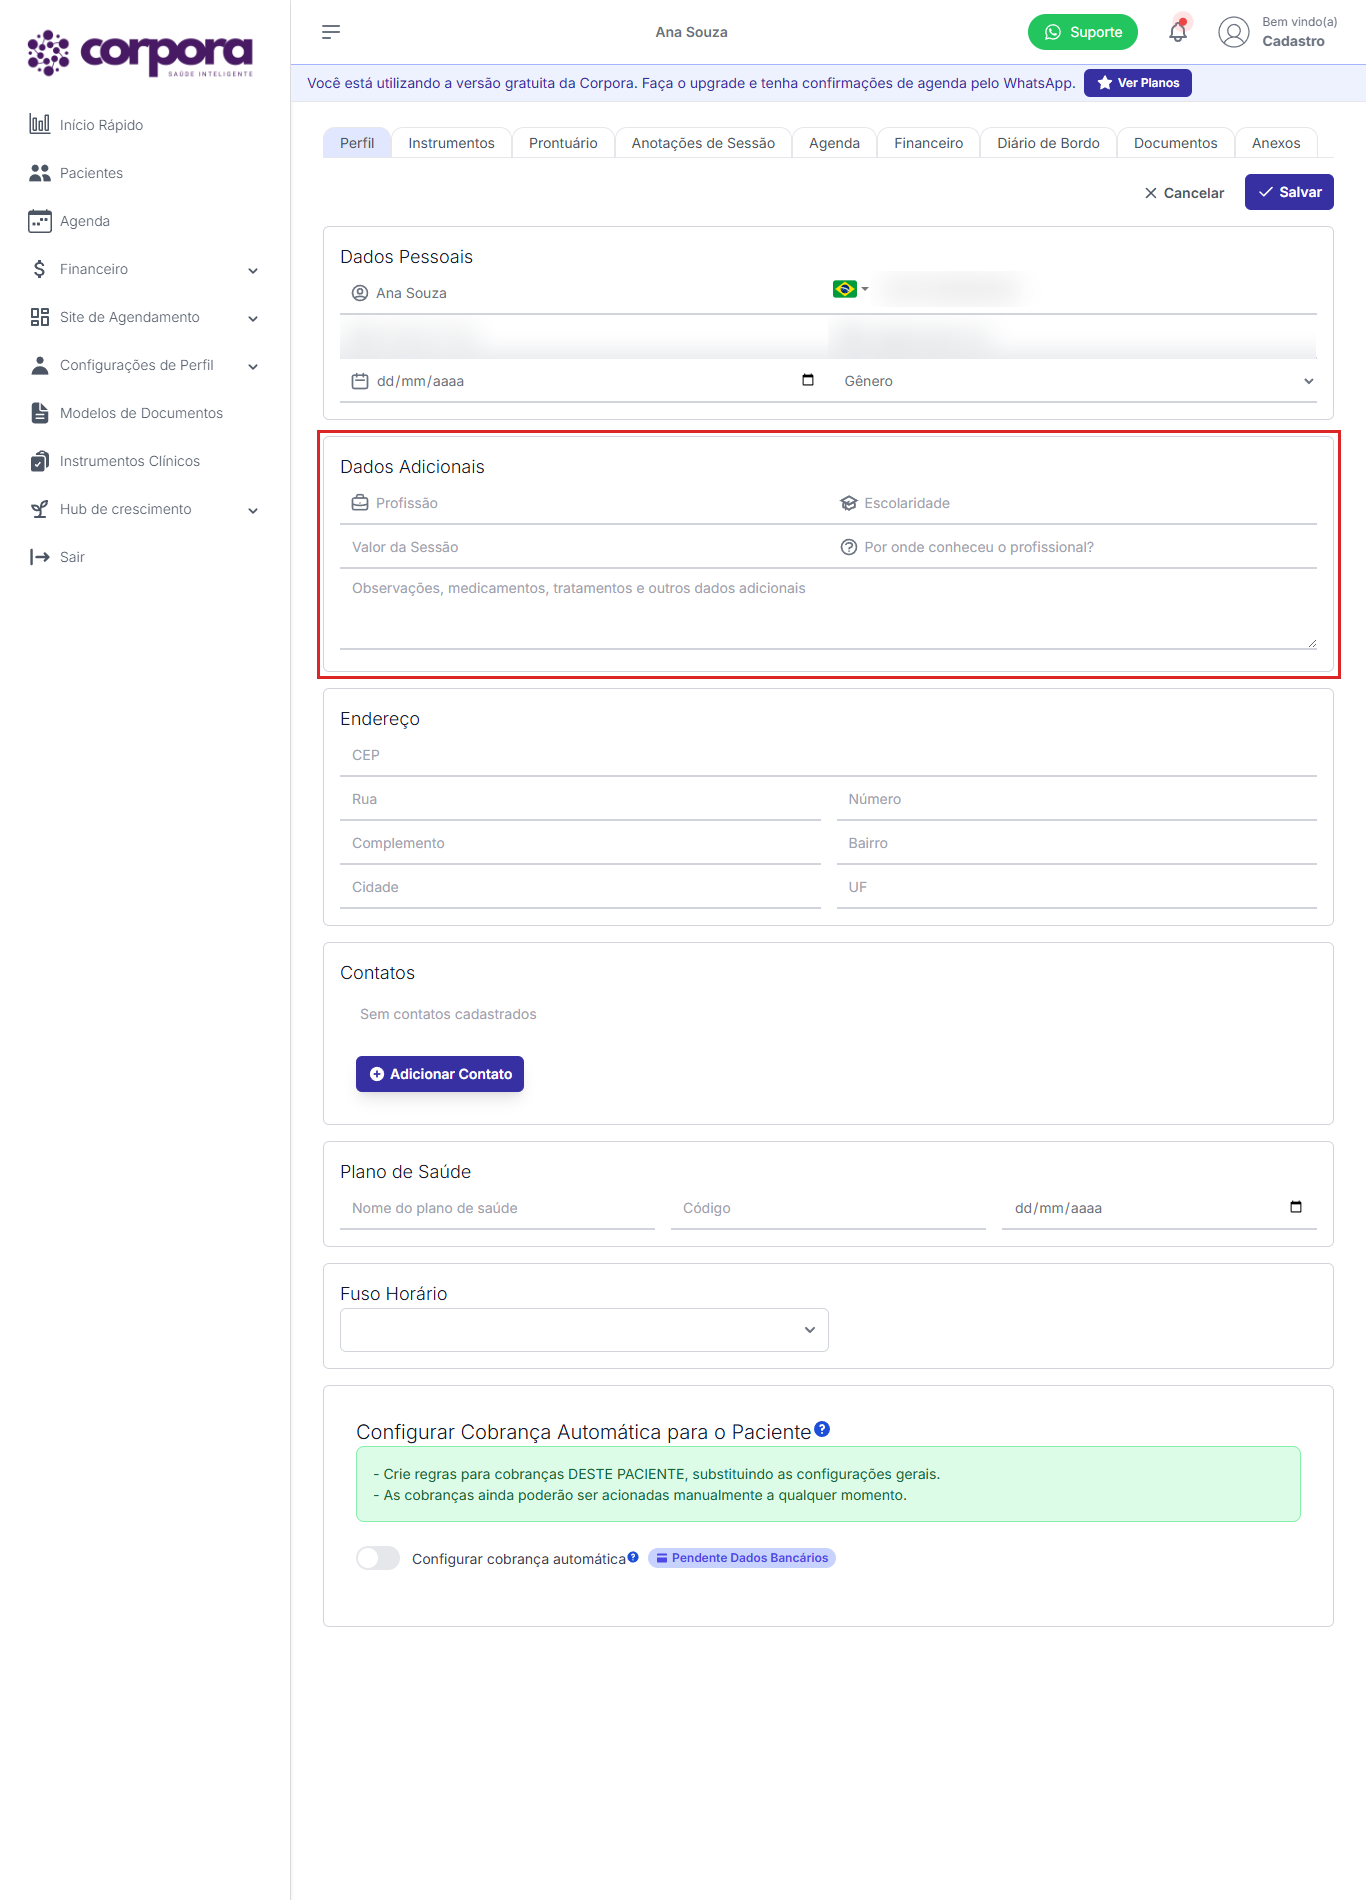Open the Financeiro tab

coord(928,143)
